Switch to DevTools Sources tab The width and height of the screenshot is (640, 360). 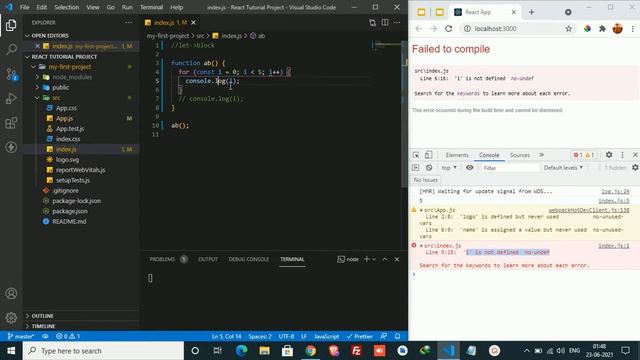520,155
